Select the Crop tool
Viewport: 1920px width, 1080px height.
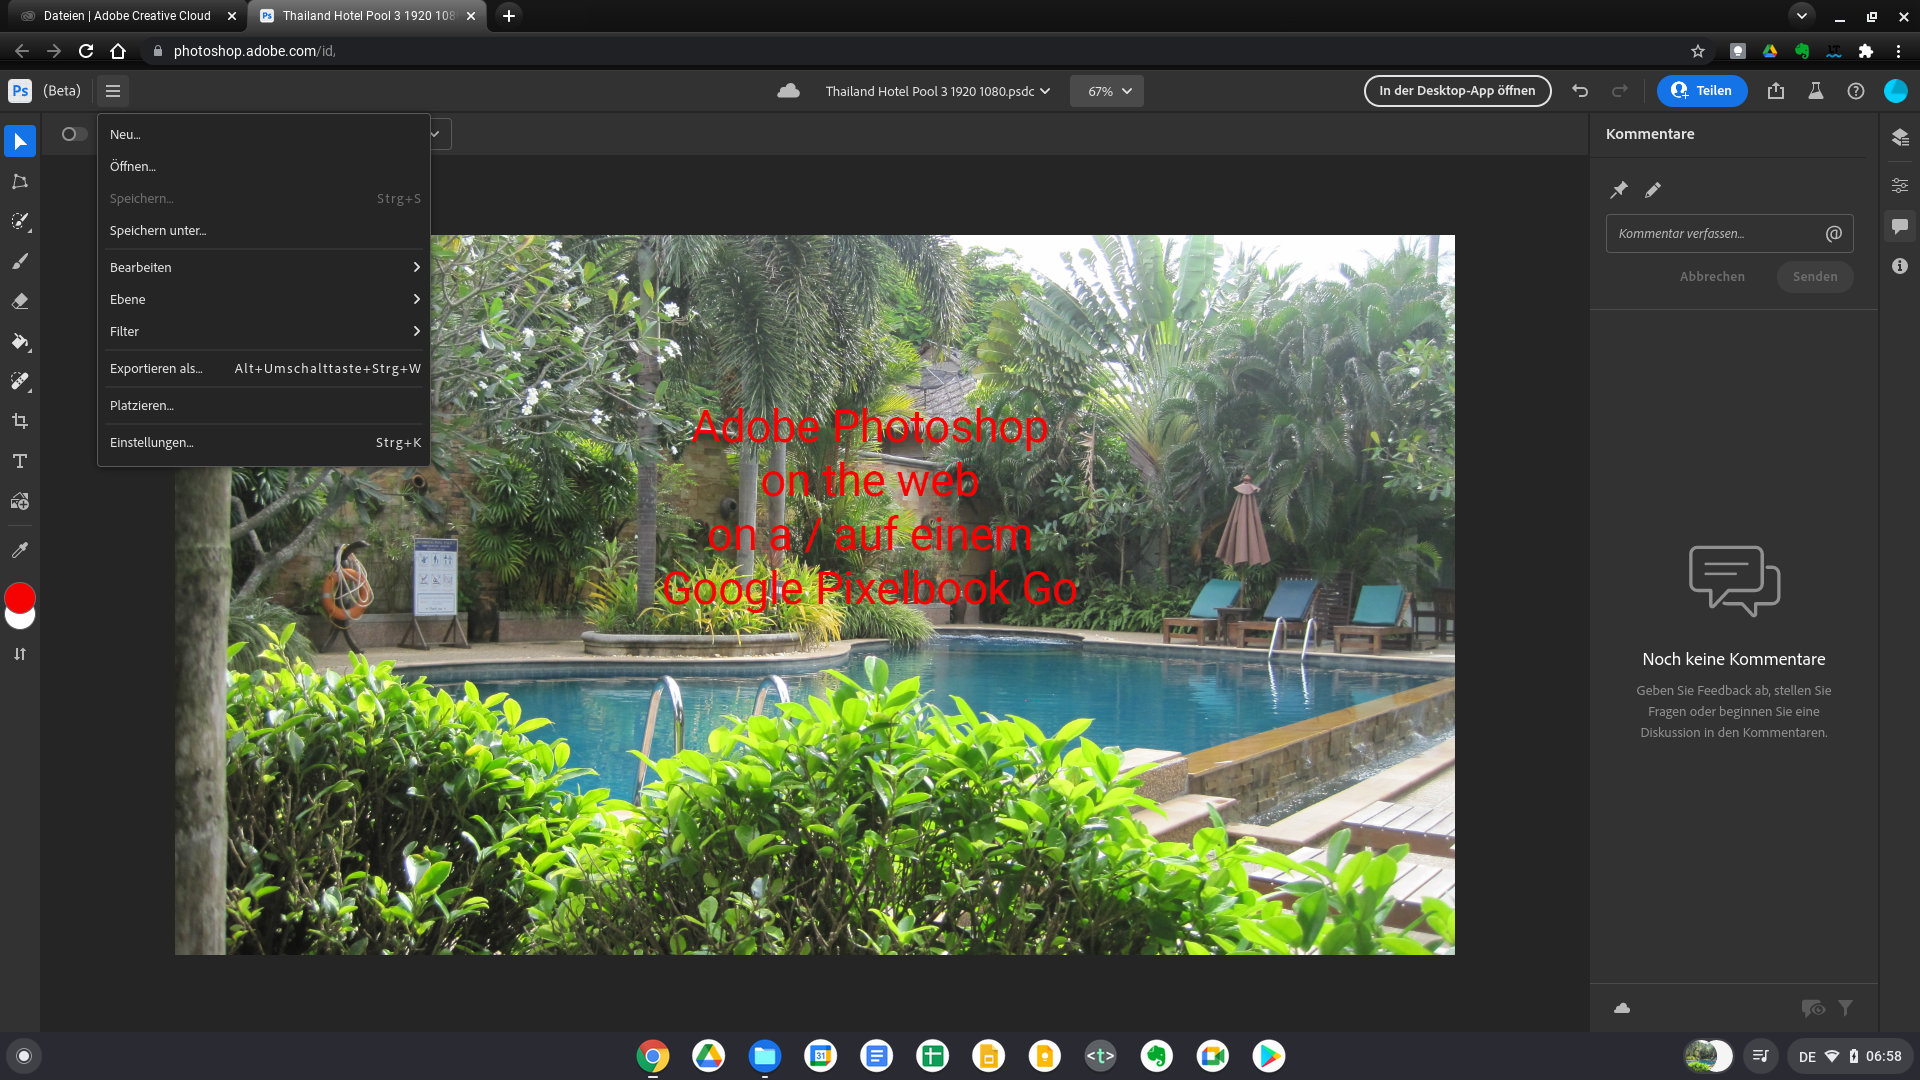pos(20,421)
